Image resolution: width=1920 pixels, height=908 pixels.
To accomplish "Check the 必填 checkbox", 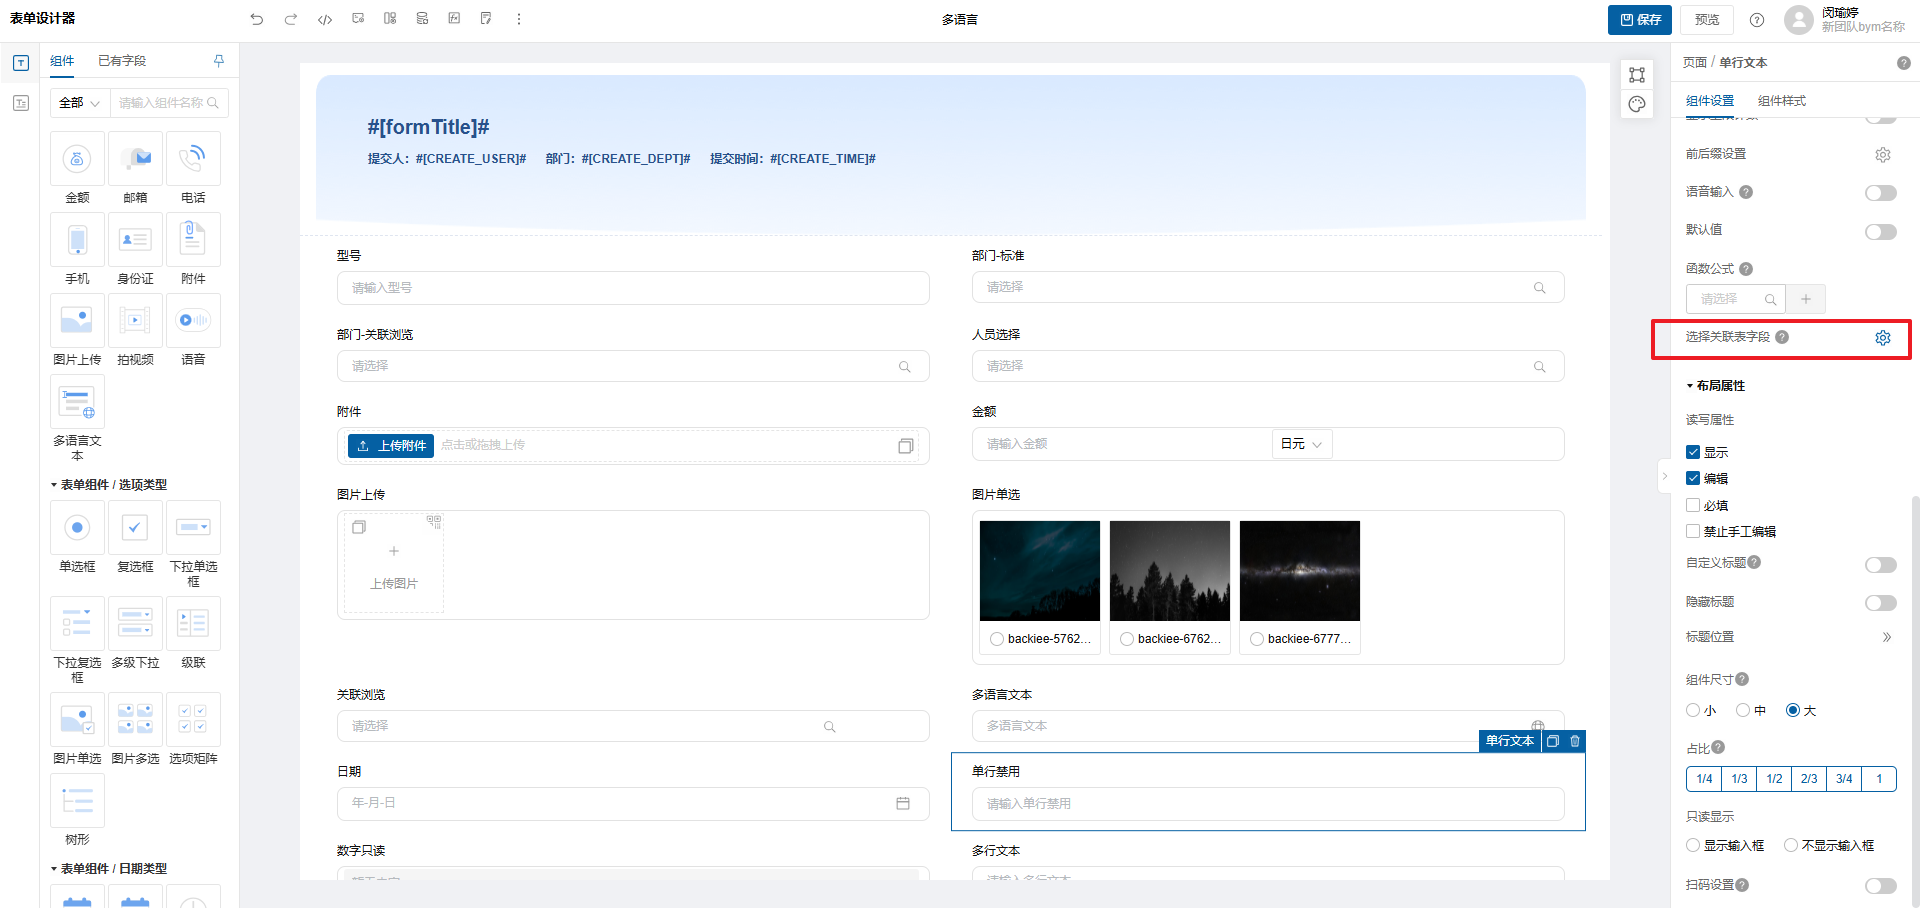I will tap(1693, 505).
